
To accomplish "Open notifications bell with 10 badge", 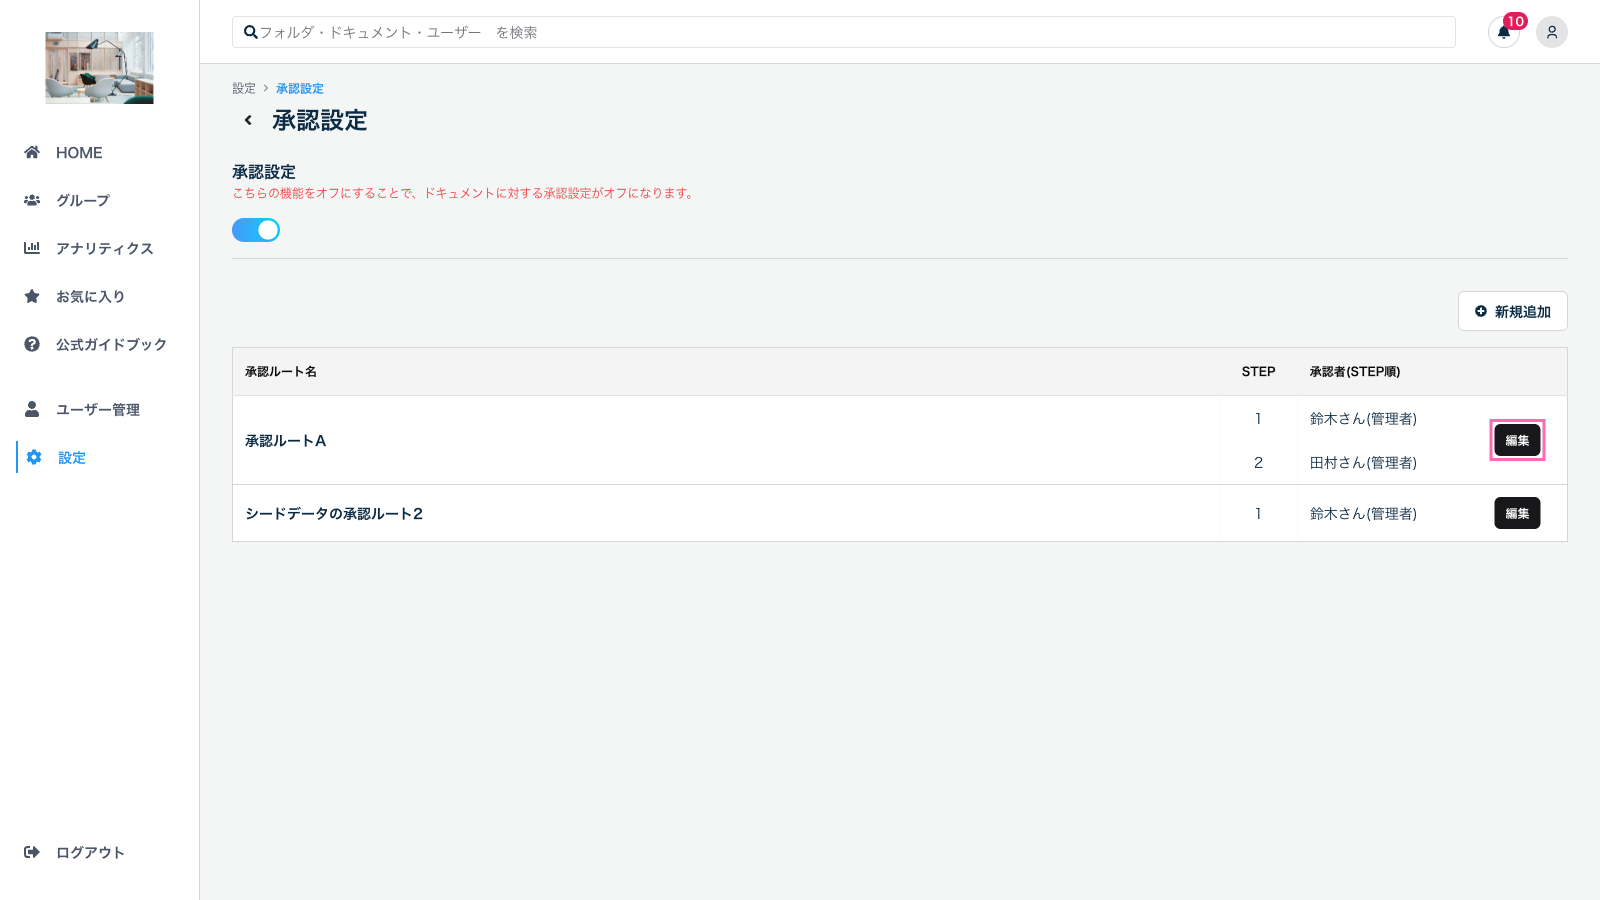I will (x=1503, y=32).
